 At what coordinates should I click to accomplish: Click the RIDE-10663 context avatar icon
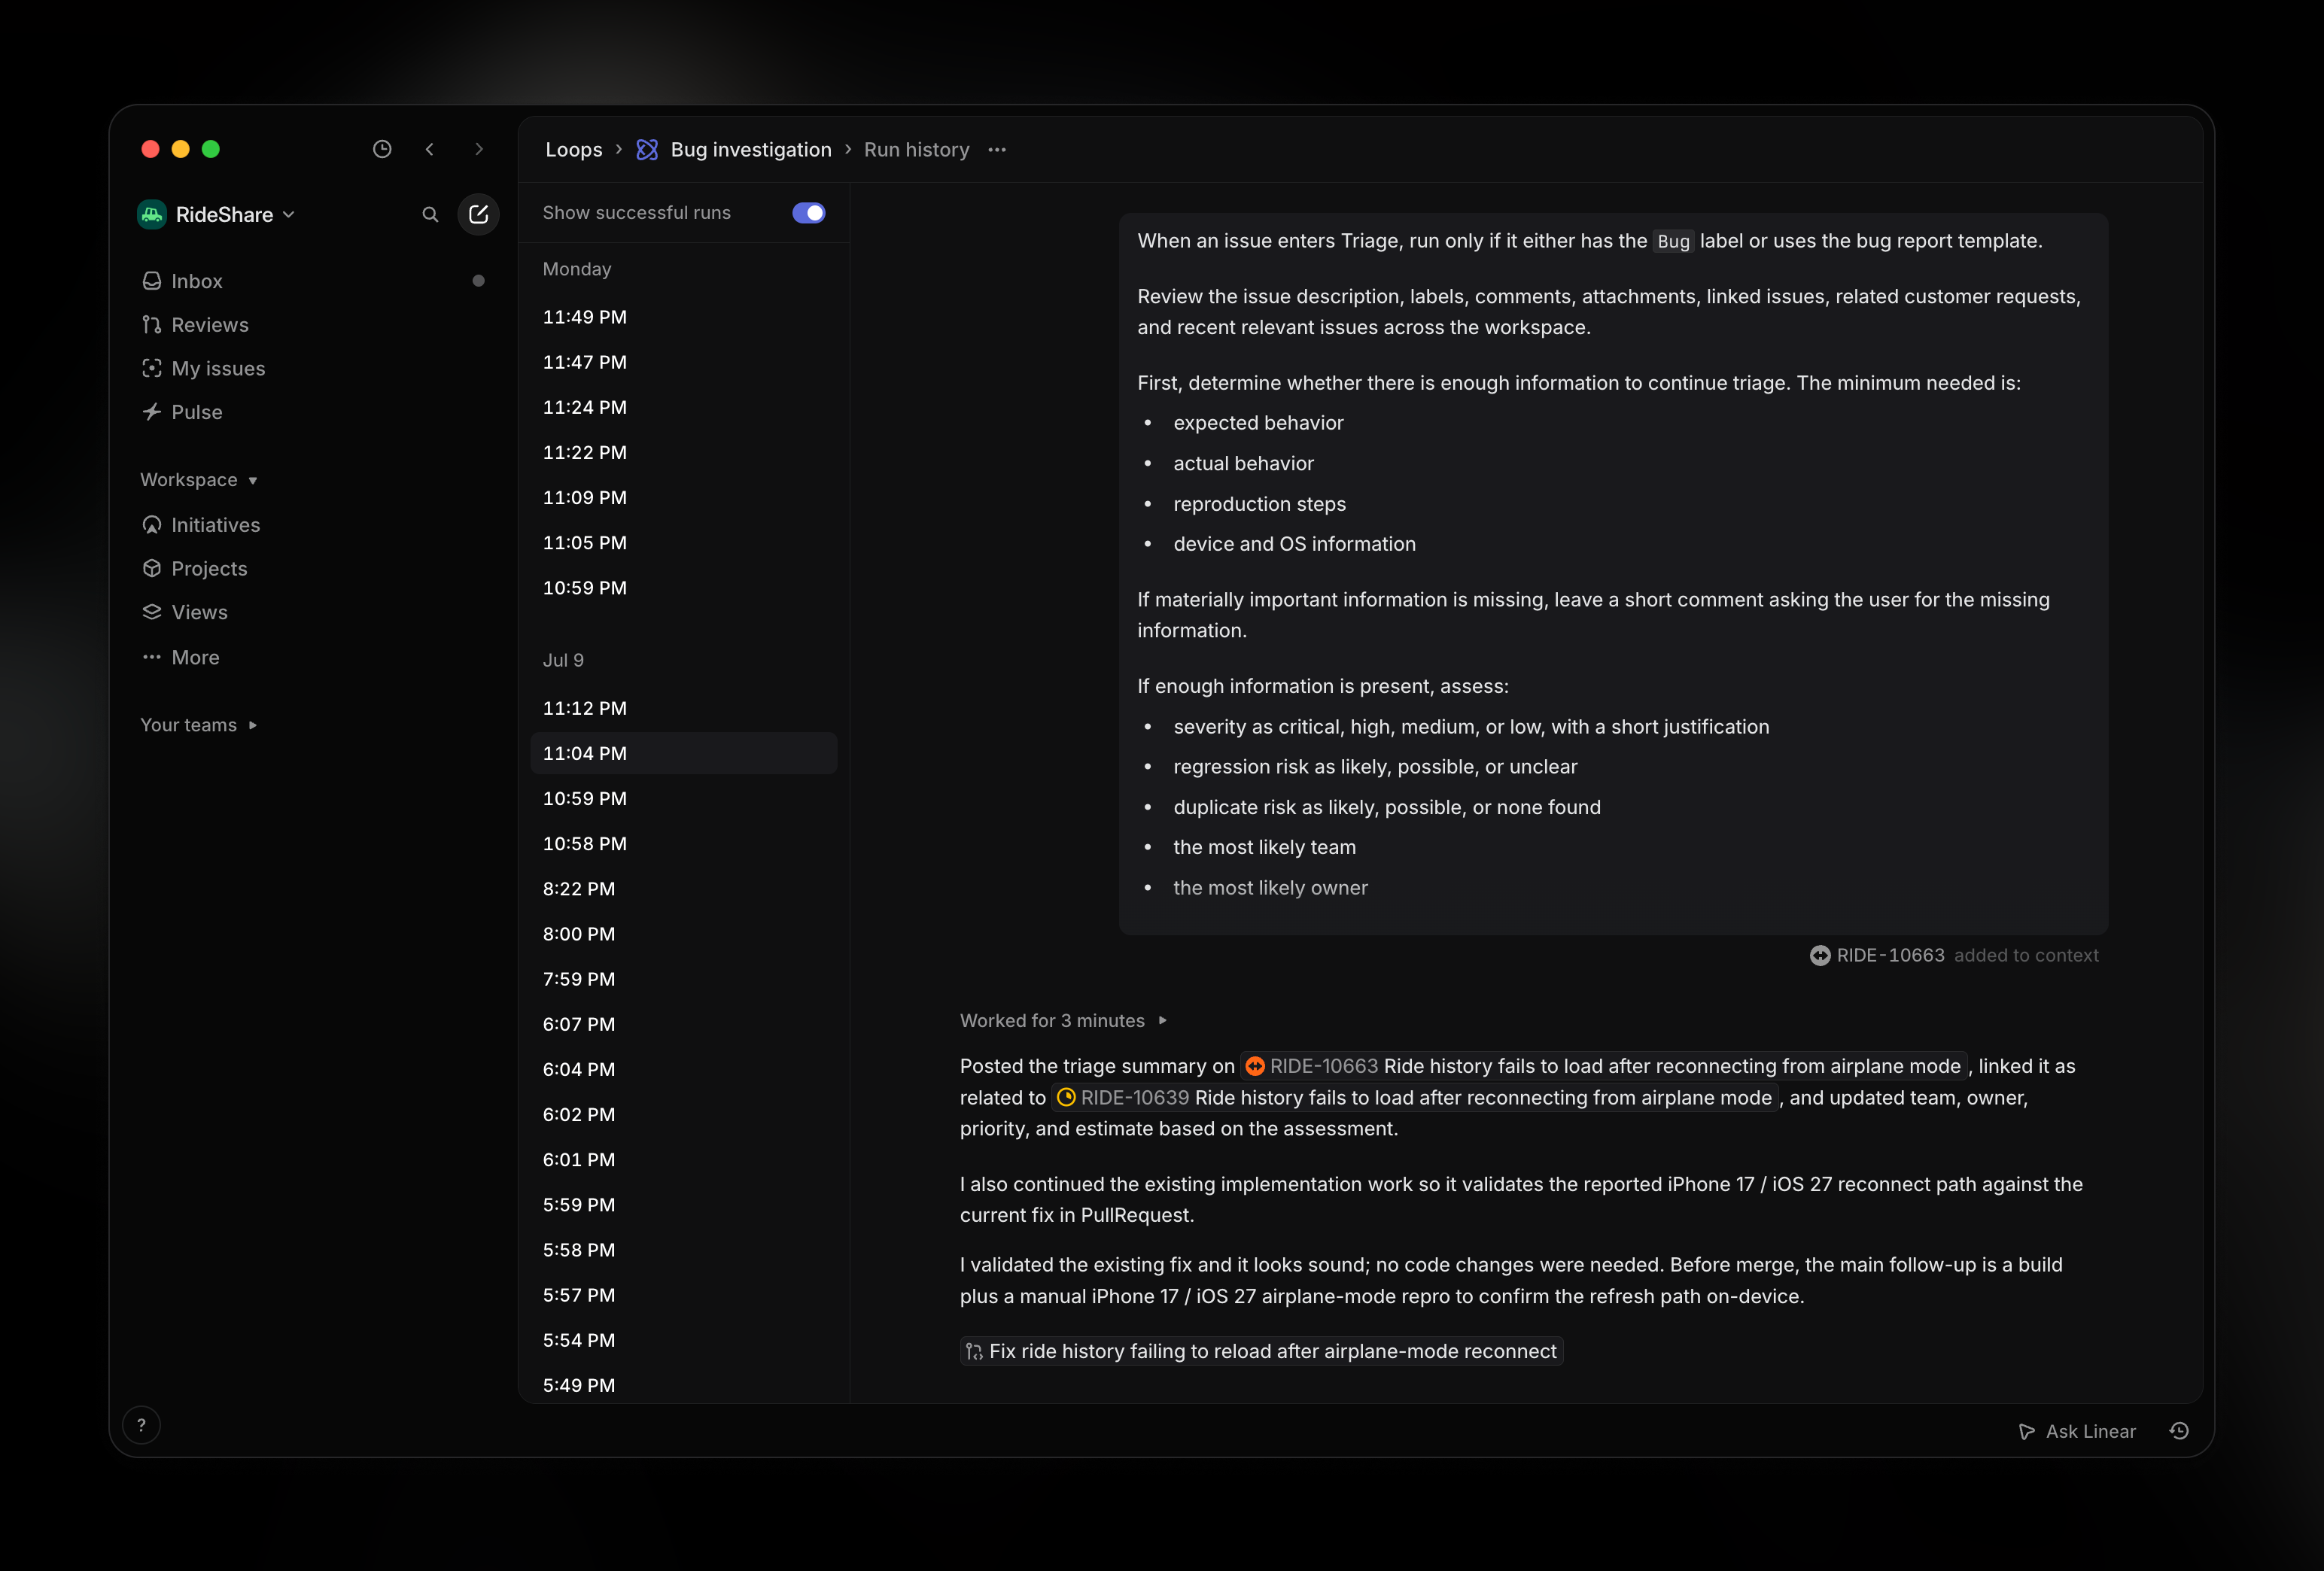1820,955
